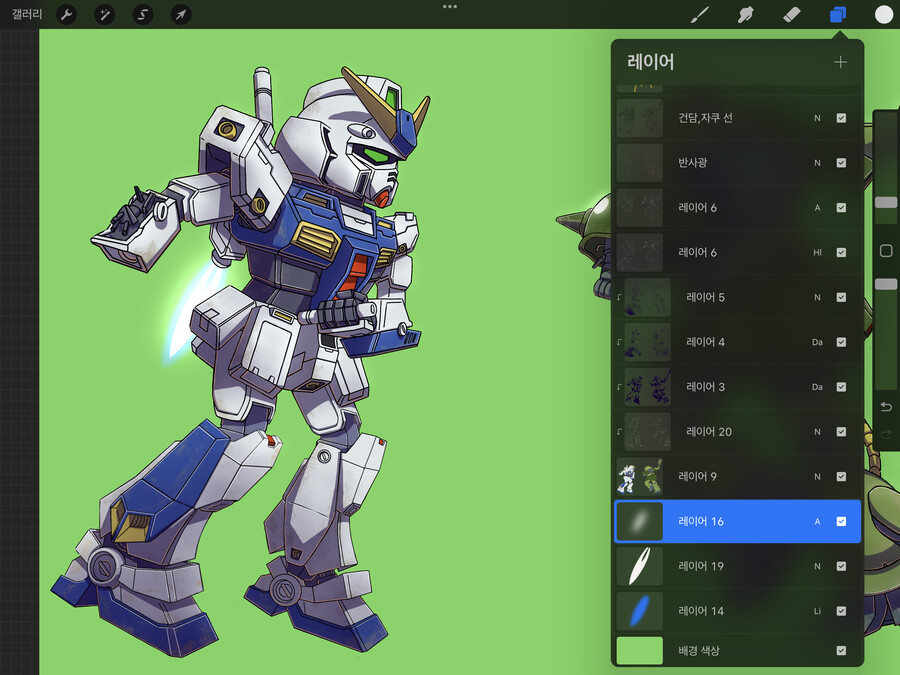The height and width of the screenshot is (675, 900).
Task: Open the Adjustments magic wand menu
Action: click(x=104, y=14)
